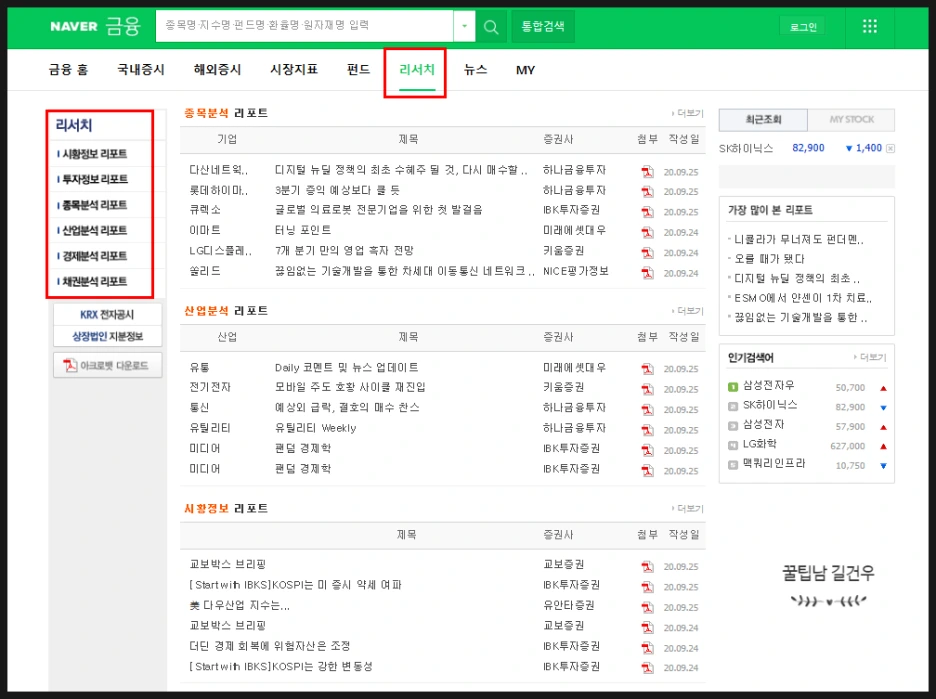
Task: Open PDF for 美 다우산업 지수는 report
Action: [647, 607]
